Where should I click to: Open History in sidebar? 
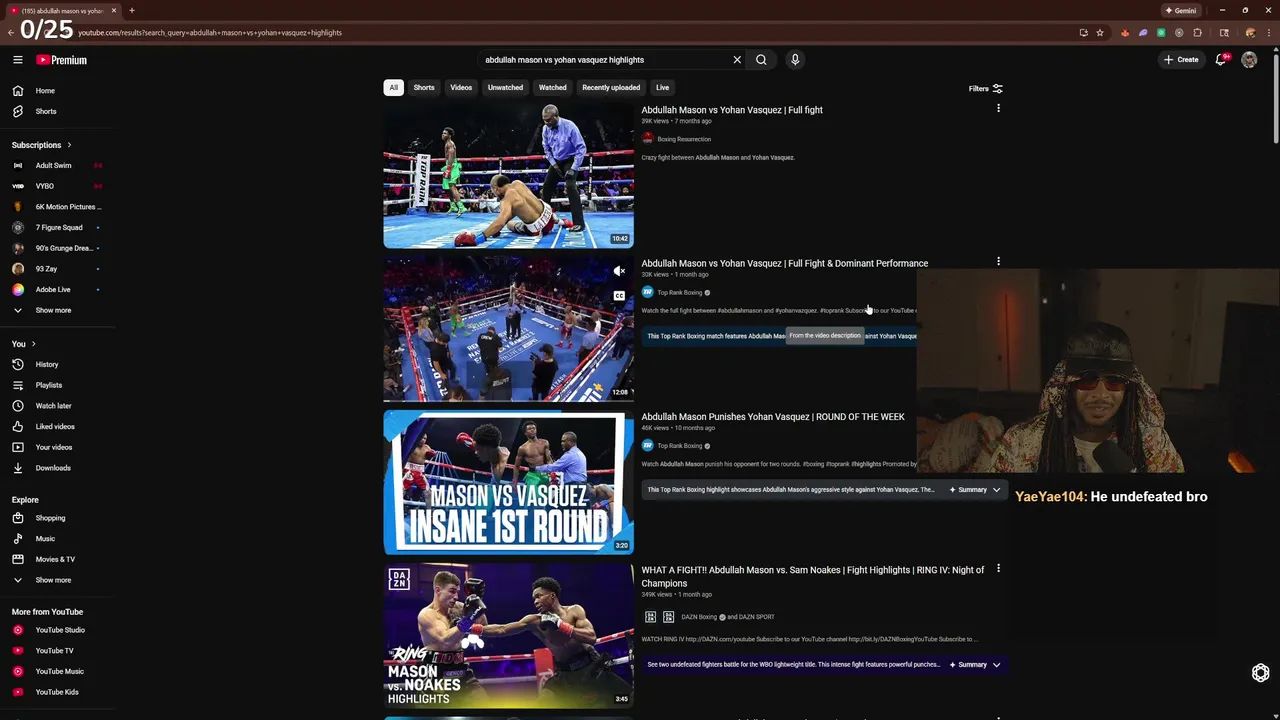tap(57, 364)
